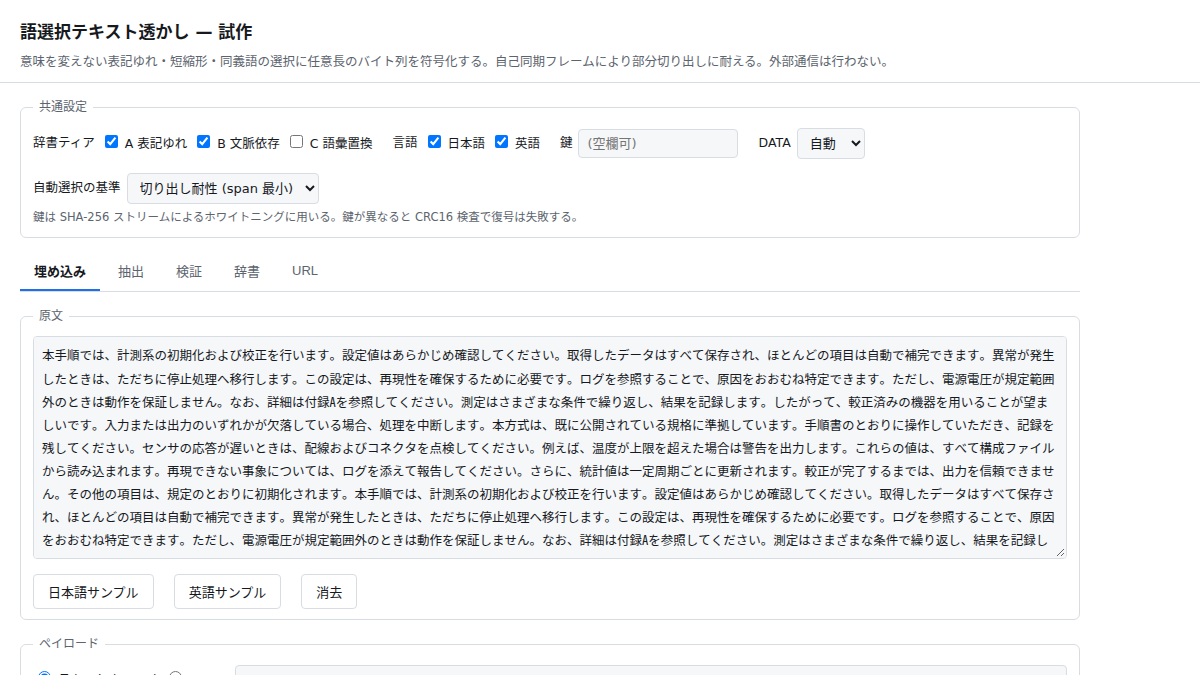Toggle the A 表記ゆれ dictionary tier checkbox
The height and width of the screenshot is (675, 1200).
[111, 142]
